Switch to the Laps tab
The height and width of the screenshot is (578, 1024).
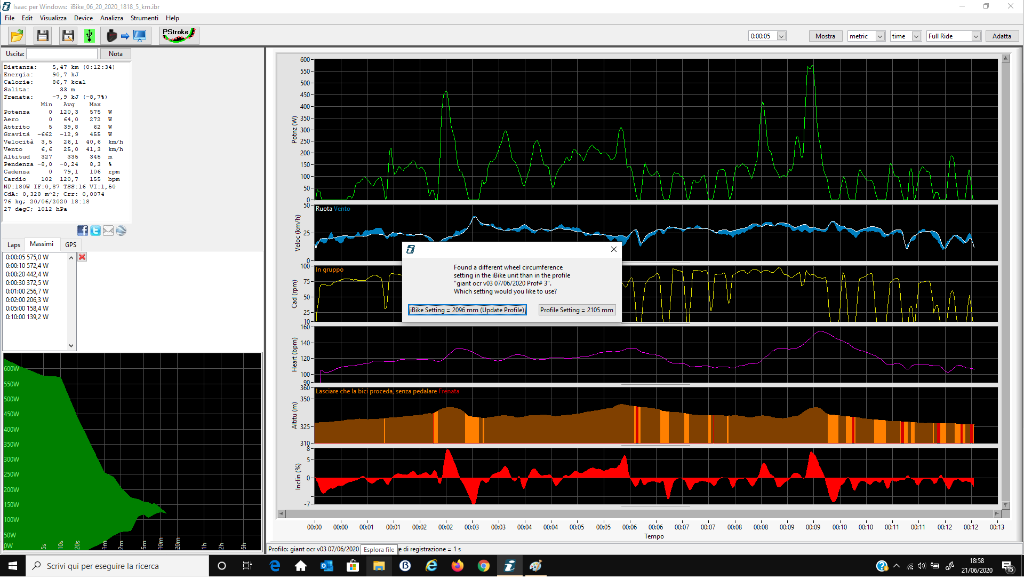[x=14, y=244]
